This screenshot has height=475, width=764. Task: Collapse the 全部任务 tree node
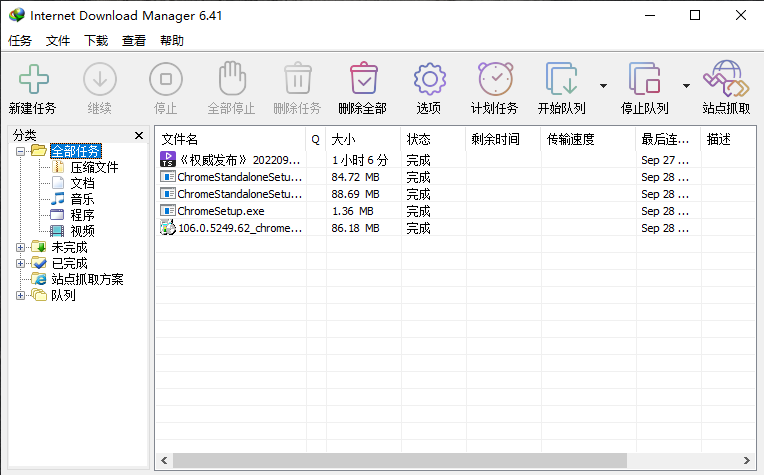[20, 152]
